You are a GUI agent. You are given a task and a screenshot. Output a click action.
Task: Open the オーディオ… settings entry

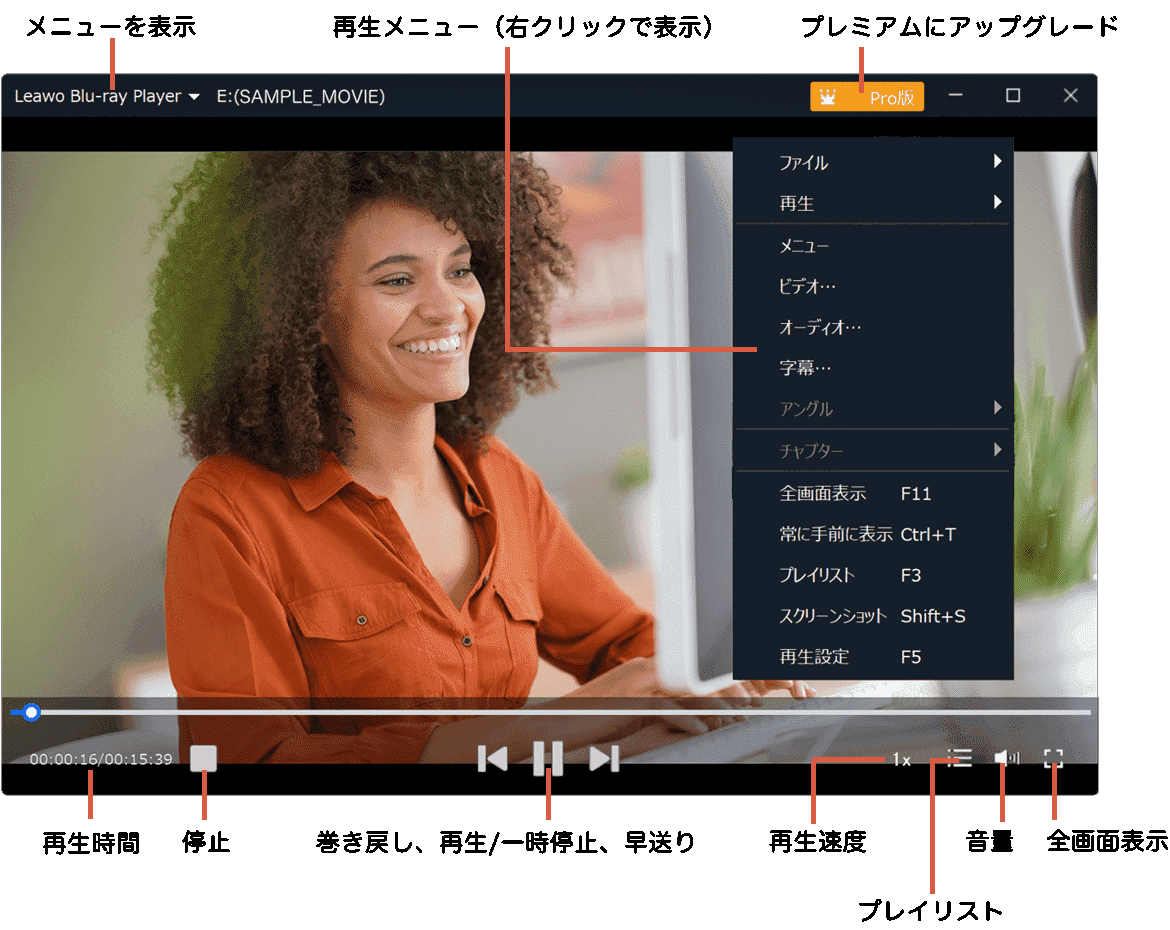pyautogui.click(x=819, y=327)
